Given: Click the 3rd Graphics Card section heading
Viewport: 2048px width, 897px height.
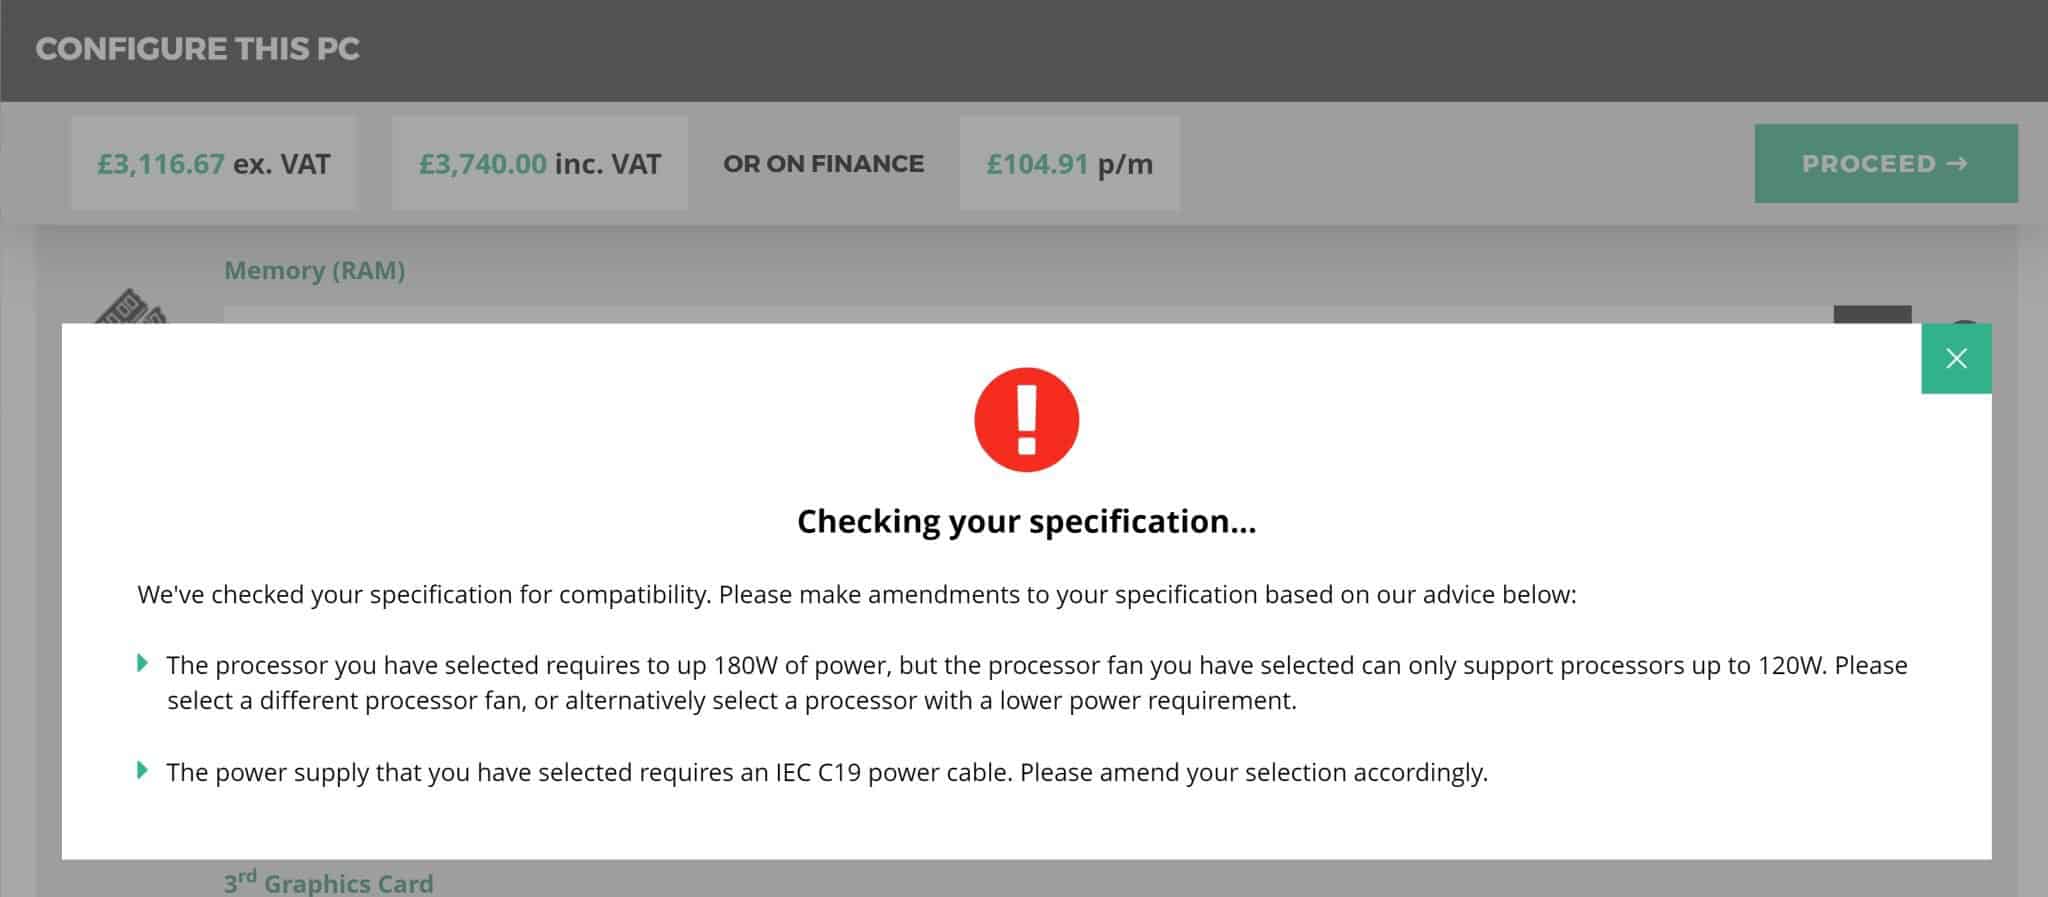Looking at the screenshot, I should click(x=328, y=883).
